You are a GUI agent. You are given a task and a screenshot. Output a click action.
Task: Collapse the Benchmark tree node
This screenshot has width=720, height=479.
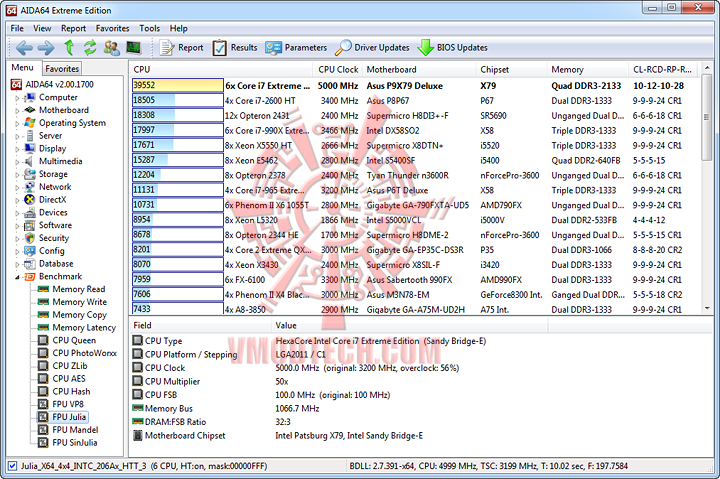17,277
